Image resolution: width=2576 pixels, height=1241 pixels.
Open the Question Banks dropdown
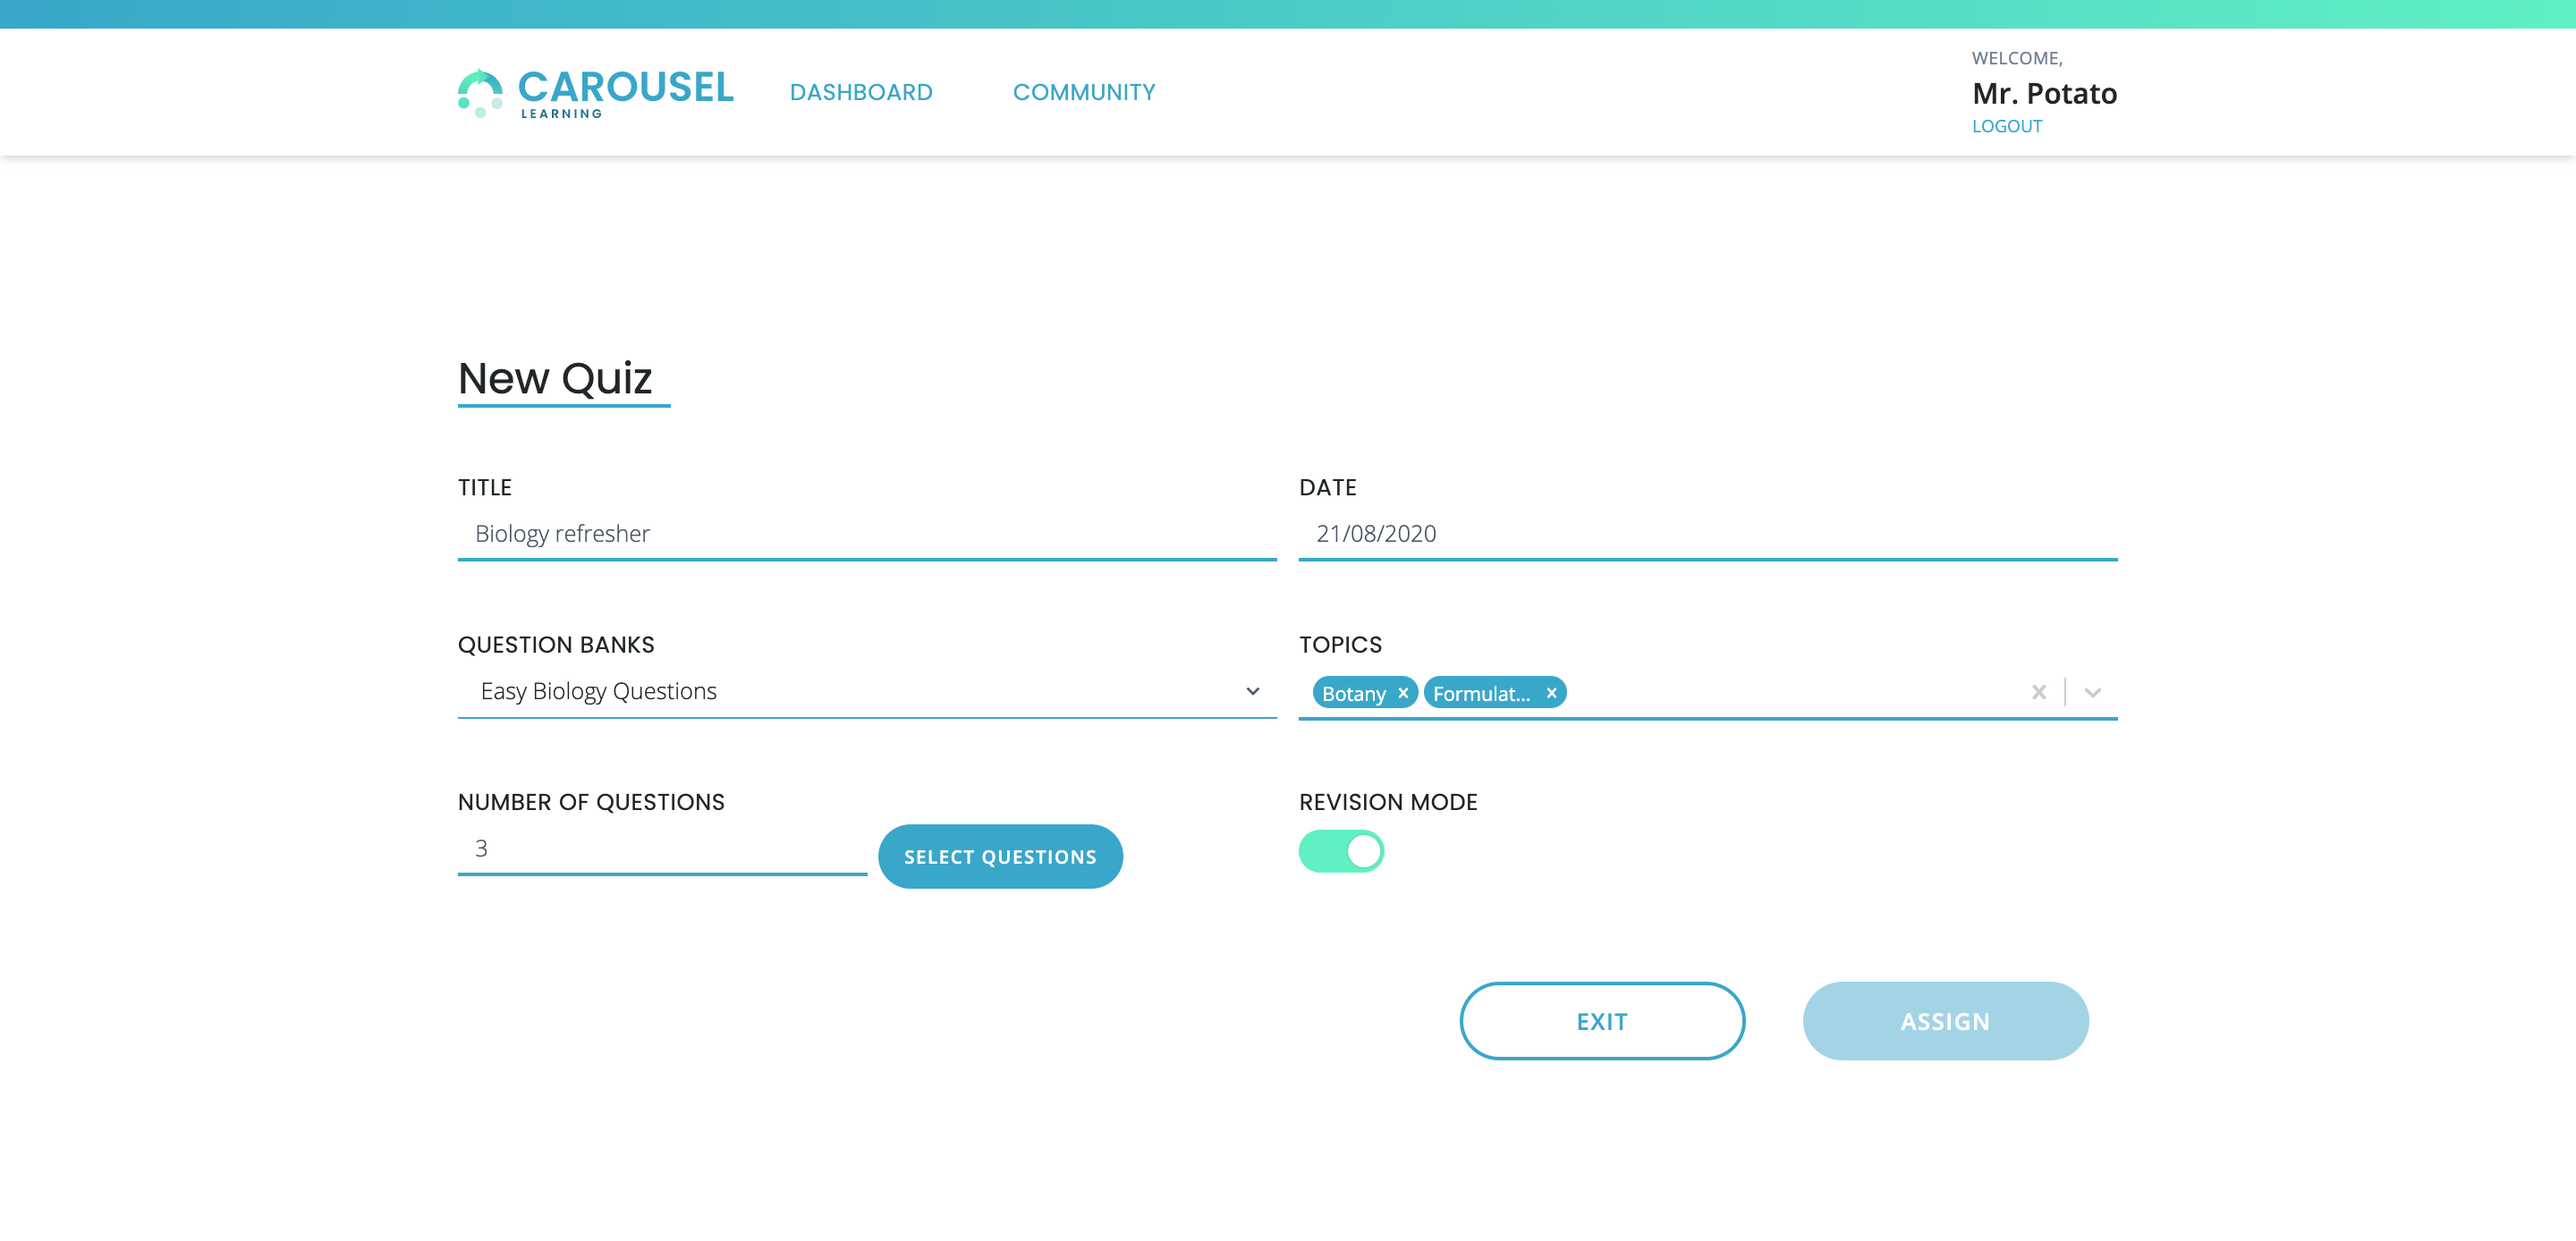pyautogui.click(x=866, y=691)
